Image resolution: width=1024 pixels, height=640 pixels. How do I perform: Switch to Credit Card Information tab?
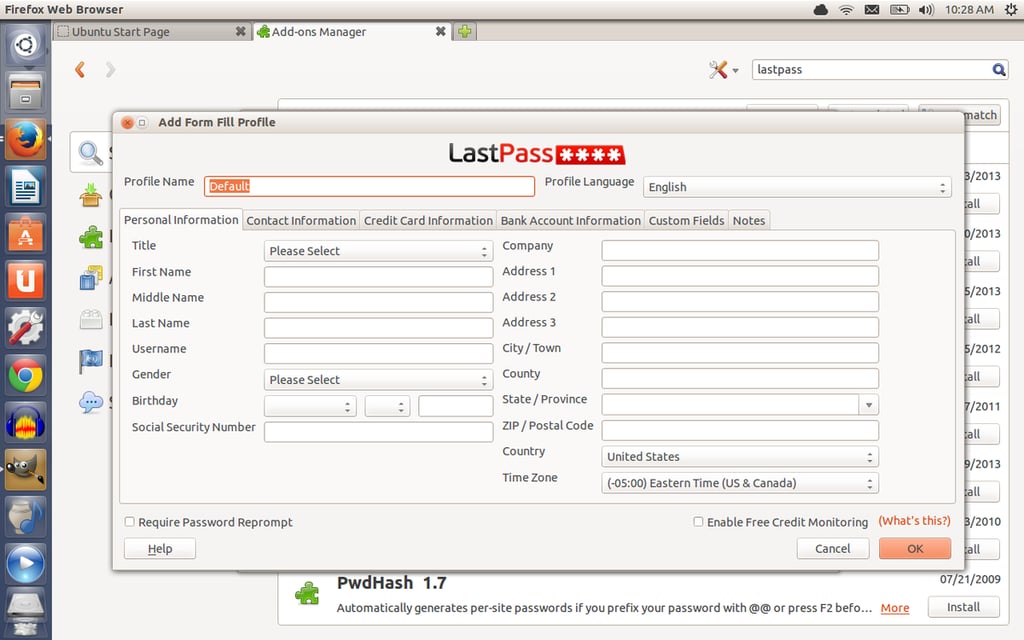[428, 221]
